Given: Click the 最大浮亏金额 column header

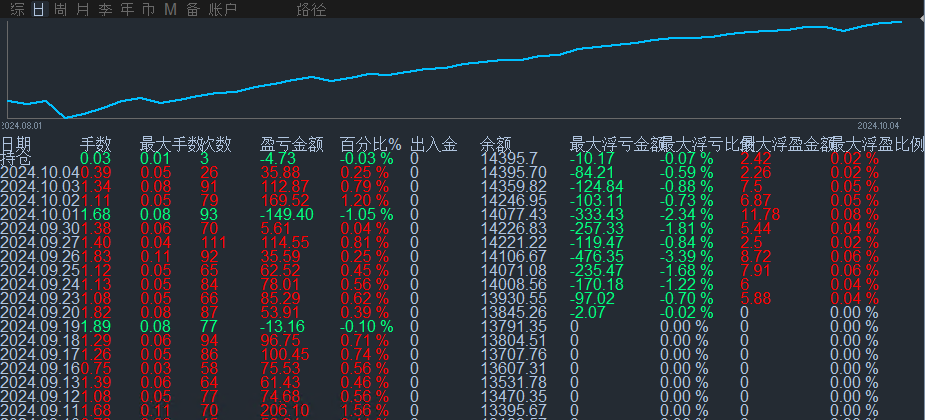Looking at the screenshot, I should pos(615,145).
